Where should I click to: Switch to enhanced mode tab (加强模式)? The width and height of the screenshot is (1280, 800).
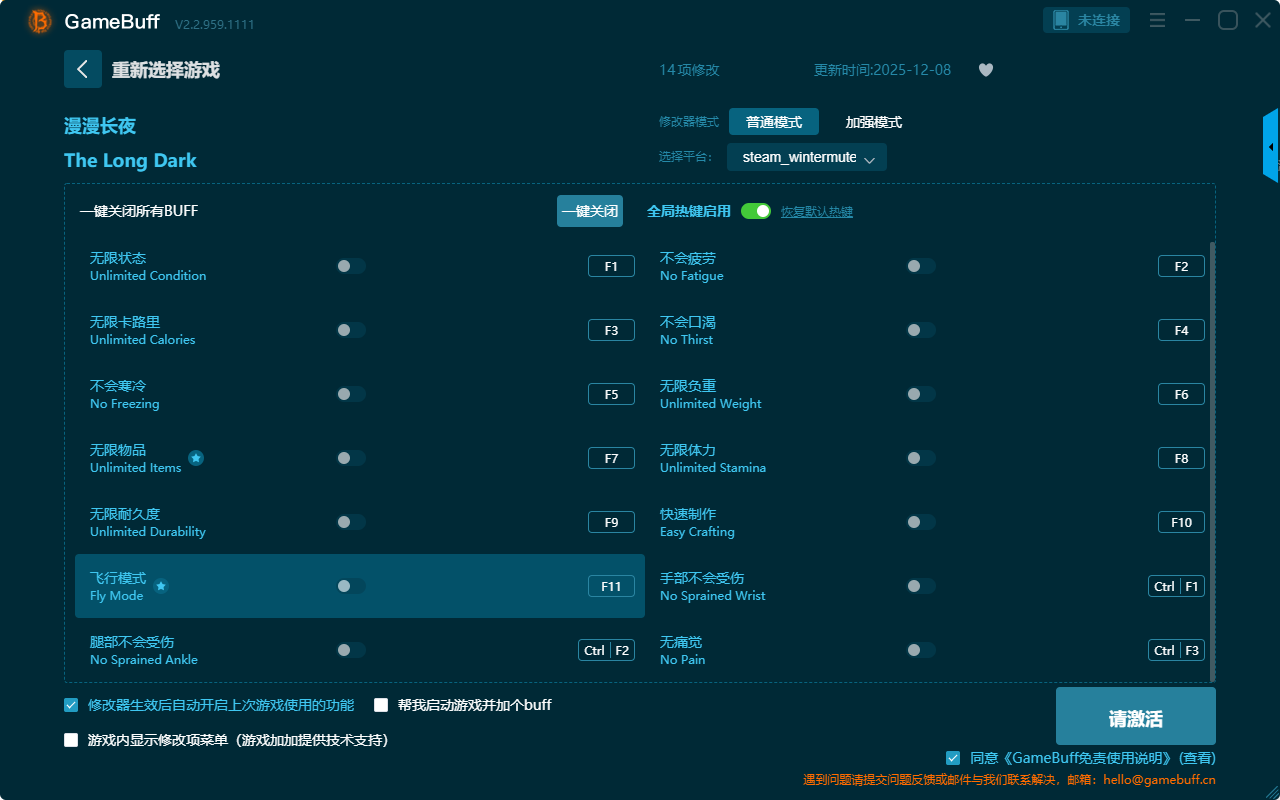(873, 122)
